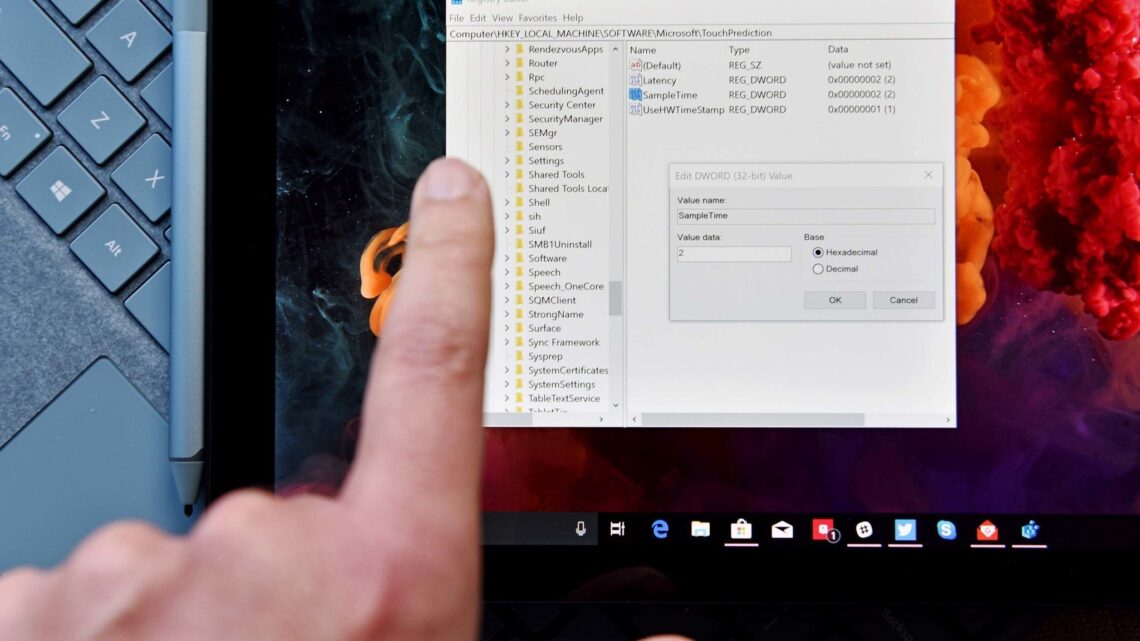Viewport: 1140px width, 641px height.
Task: Open the View menu
Action: [x=502, y=17]
